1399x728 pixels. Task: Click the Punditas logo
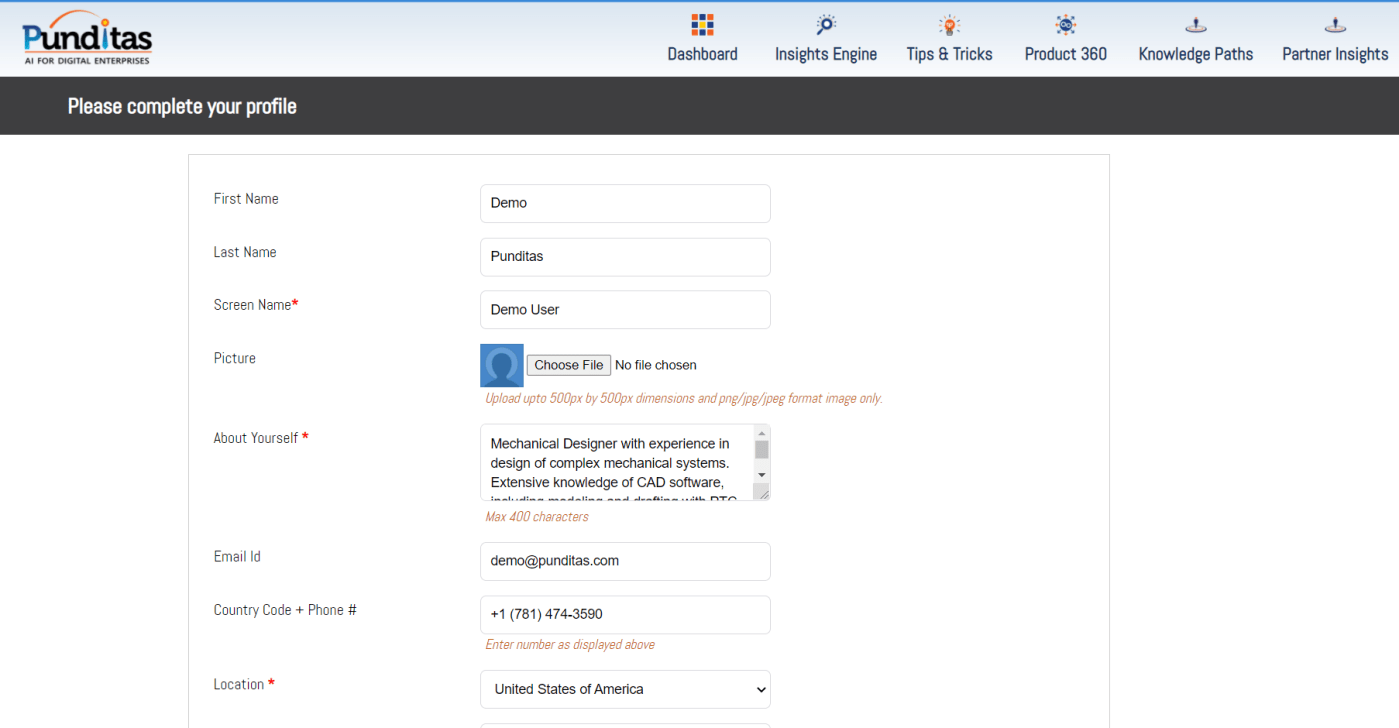(87, 39)
